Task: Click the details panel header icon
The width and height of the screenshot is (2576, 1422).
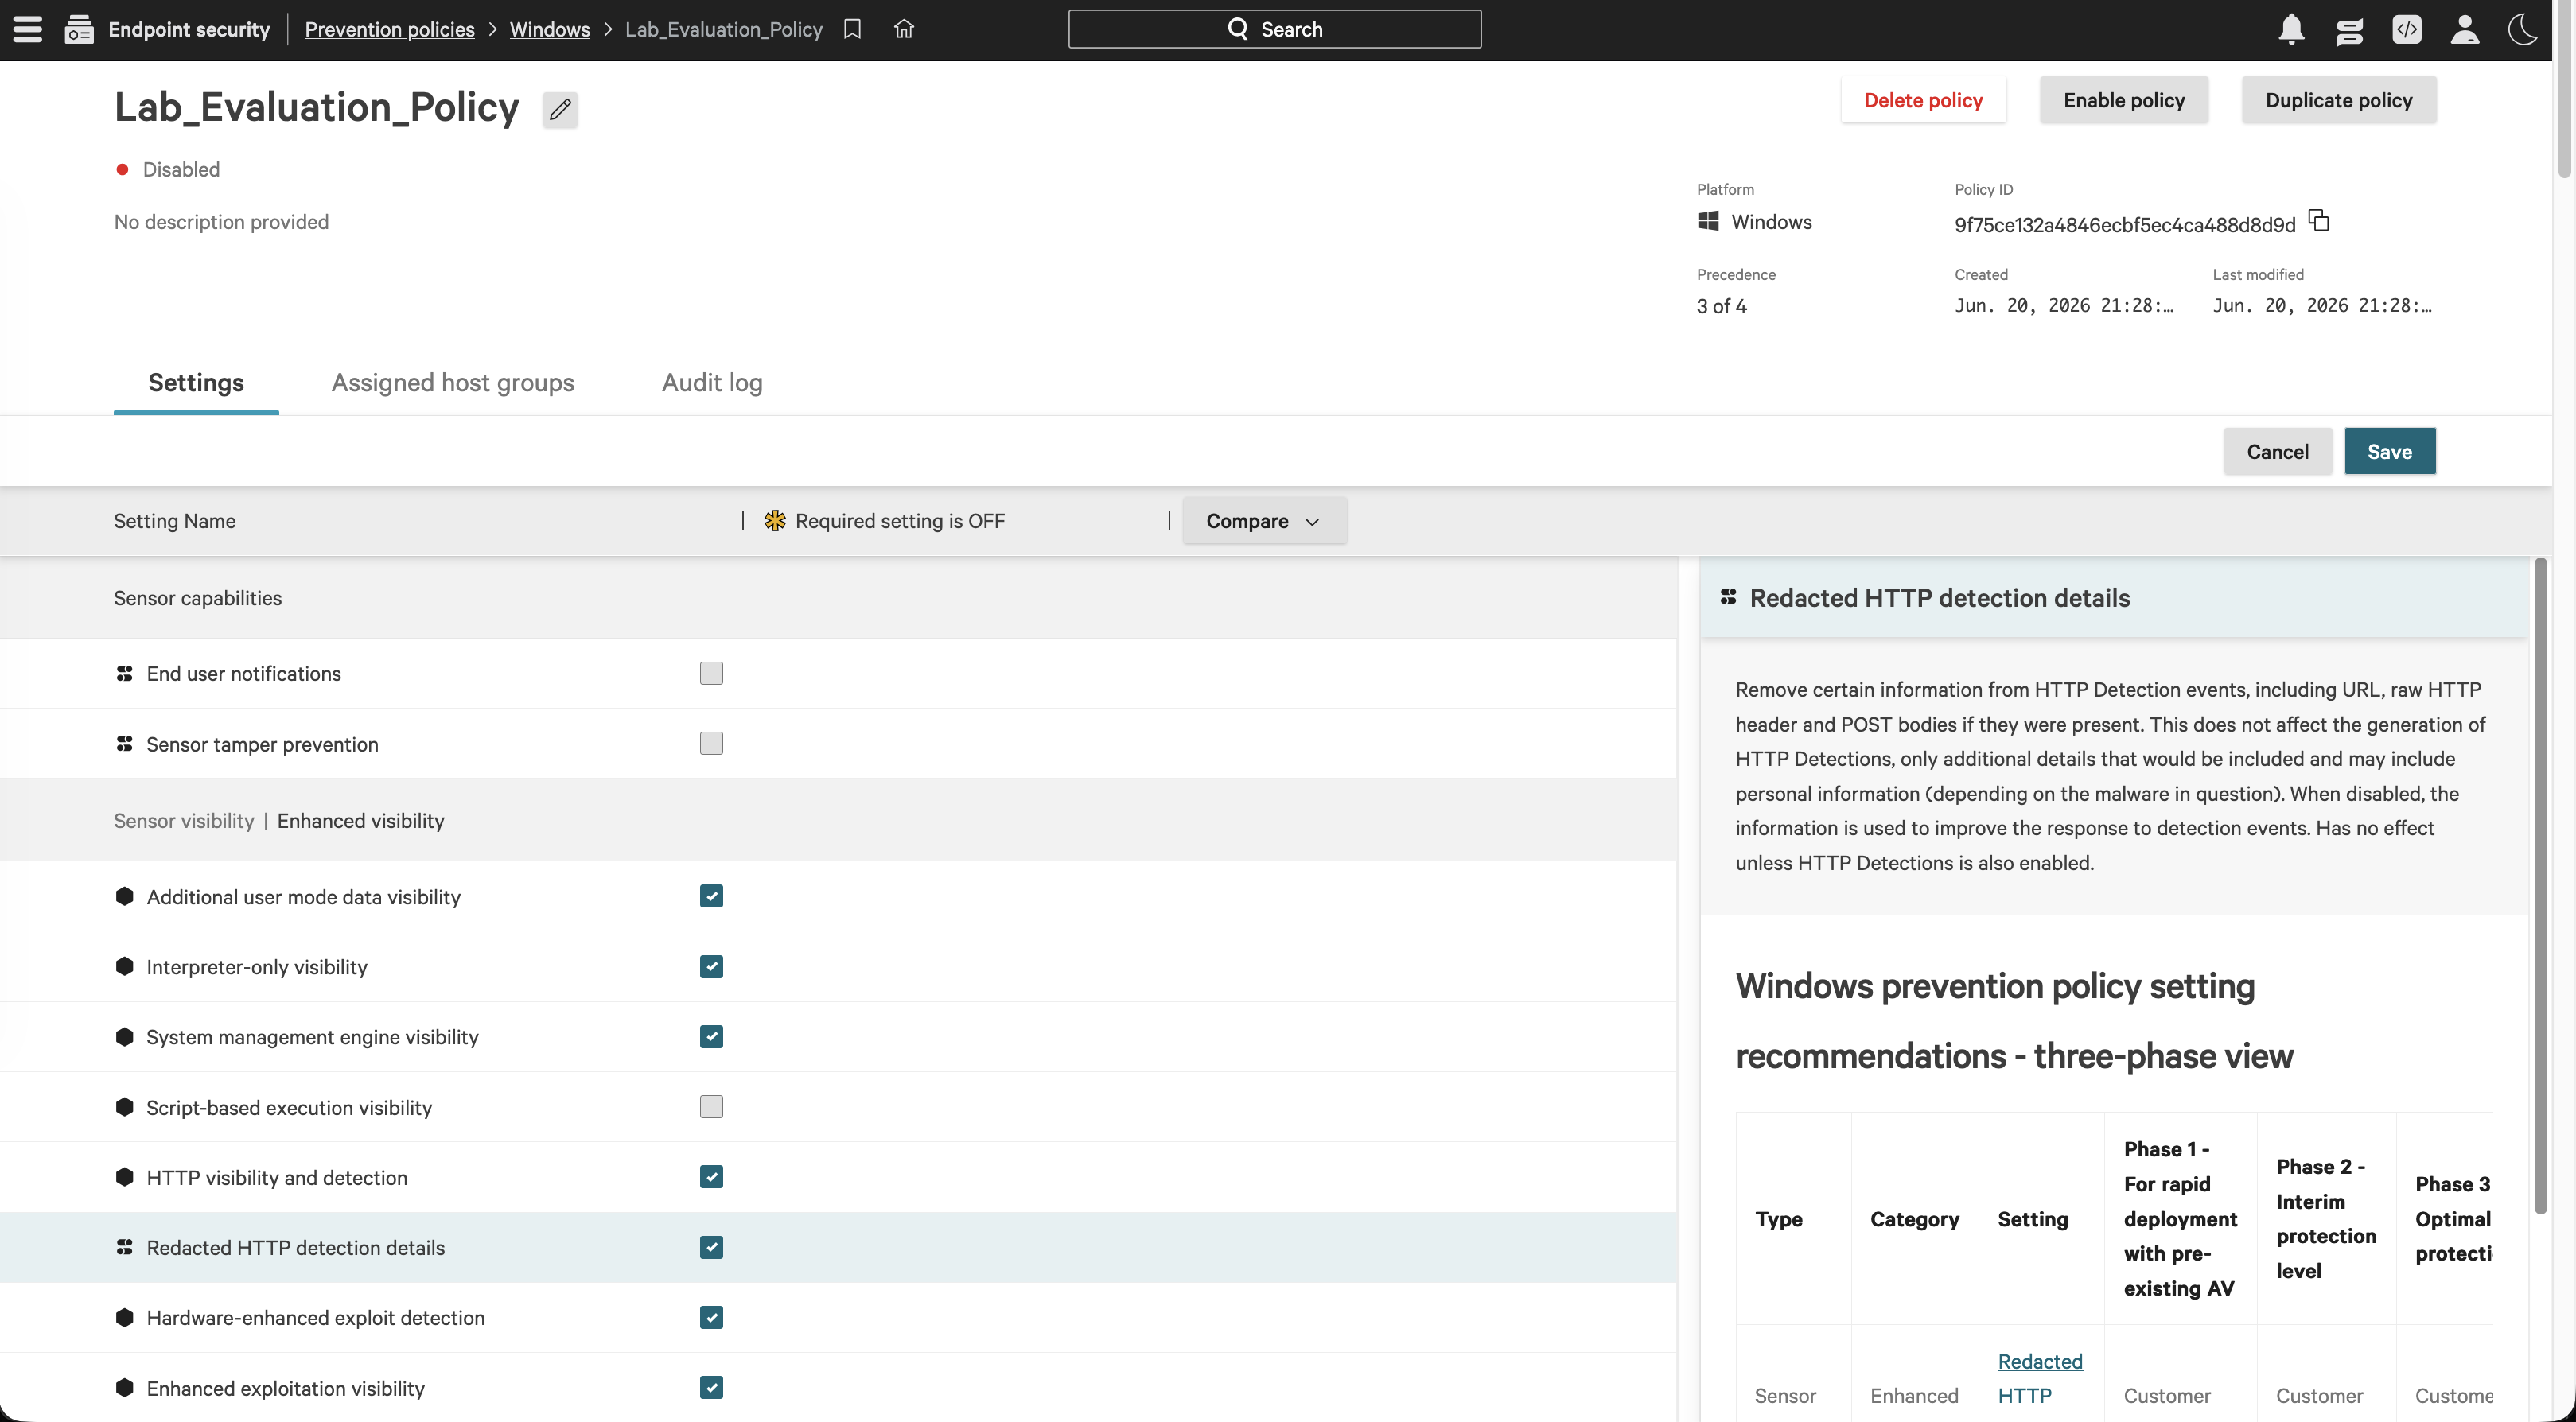Action: [1728, 598]
